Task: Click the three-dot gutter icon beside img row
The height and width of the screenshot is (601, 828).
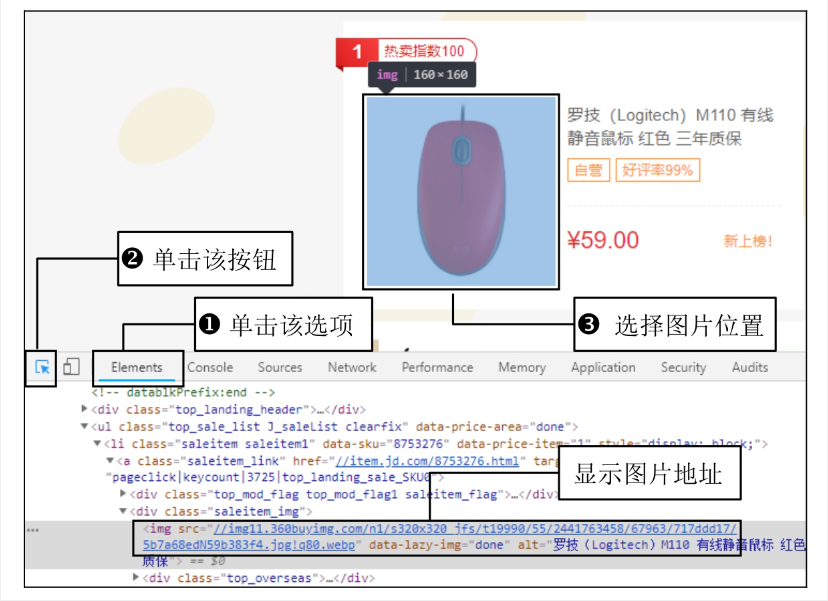Action: pyautogui.click(x=33, y=530)
